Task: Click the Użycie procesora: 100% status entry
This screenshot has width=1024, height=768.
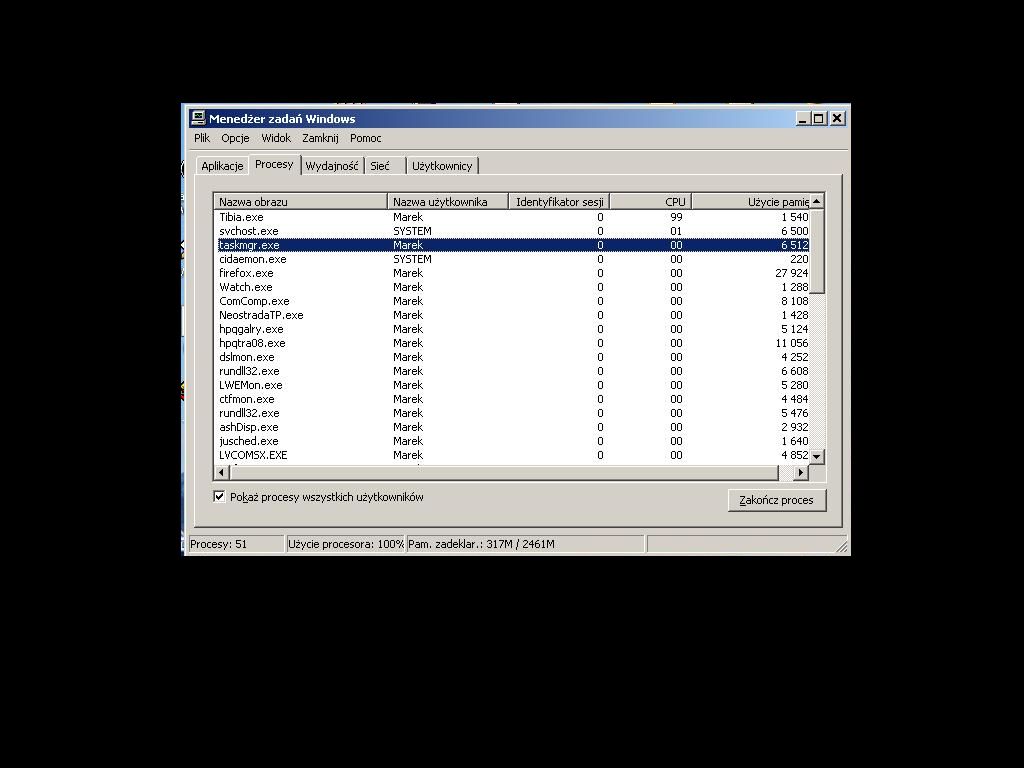Action: point(345,544)
